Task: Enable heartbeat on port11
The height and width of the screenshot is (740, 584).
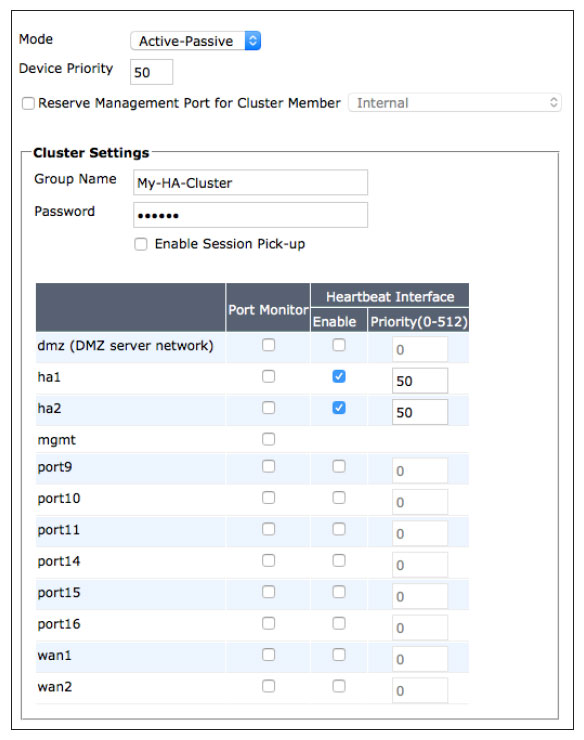Action: 339,530
